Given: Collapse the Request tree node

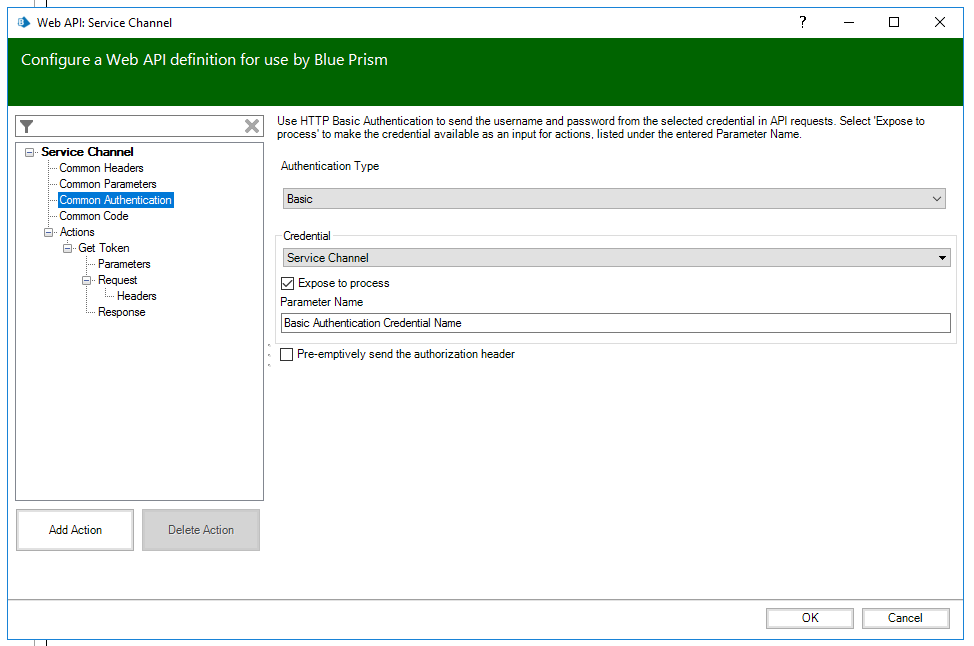Looking at the screenshot, I should (x=87, y=280).
